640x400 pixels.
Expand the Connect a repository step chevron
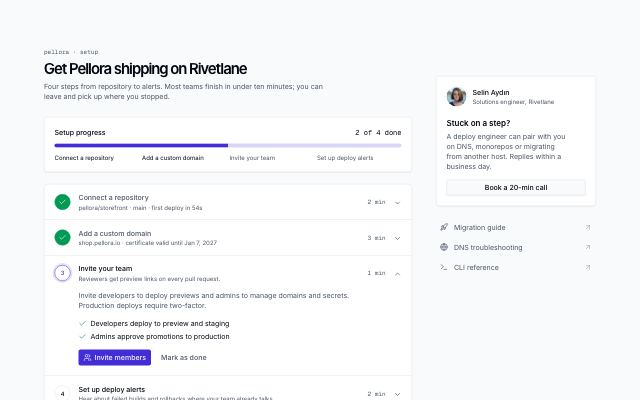pos(397,202)
